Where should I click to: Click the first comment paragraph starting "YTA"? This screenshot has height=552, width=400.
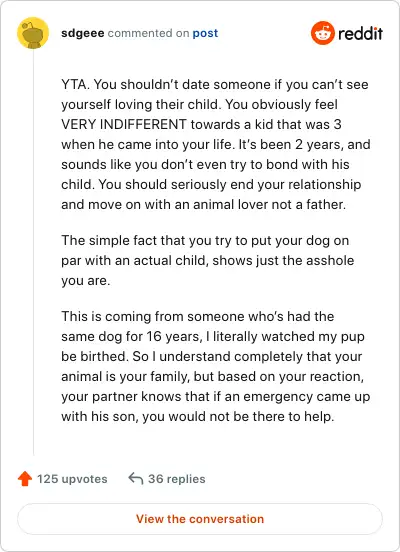click(215, 144)
